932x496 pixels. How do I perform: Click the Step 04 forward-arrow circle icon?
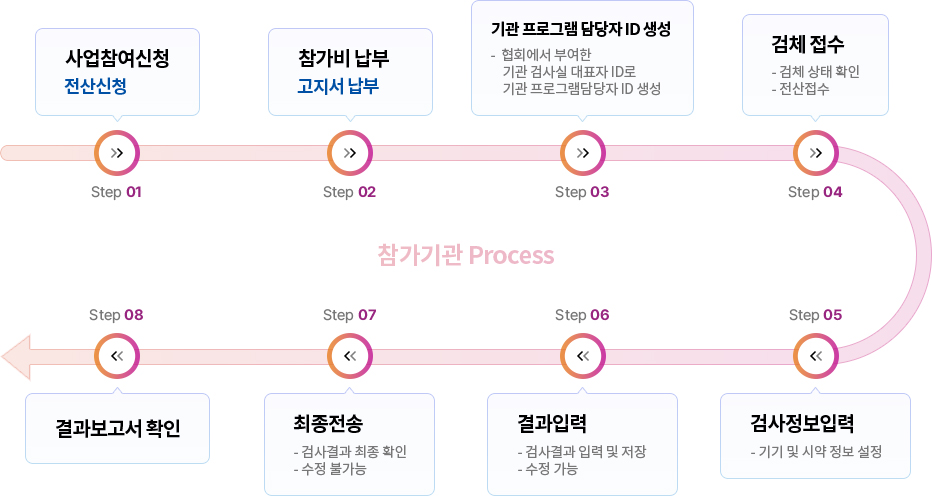[816, 153]
